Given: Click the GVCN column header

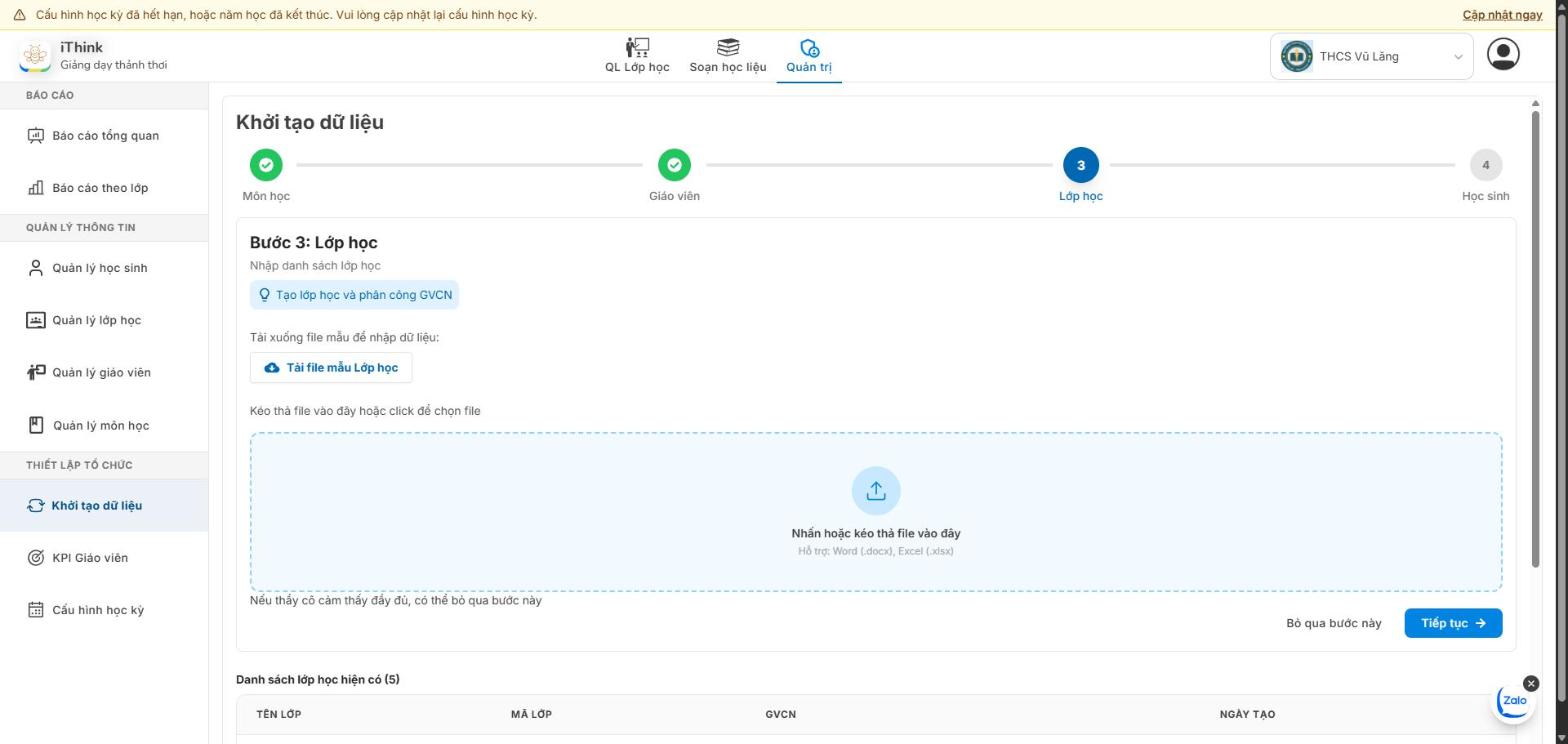Looking at the screenshot, I should [x=780, y=714].
